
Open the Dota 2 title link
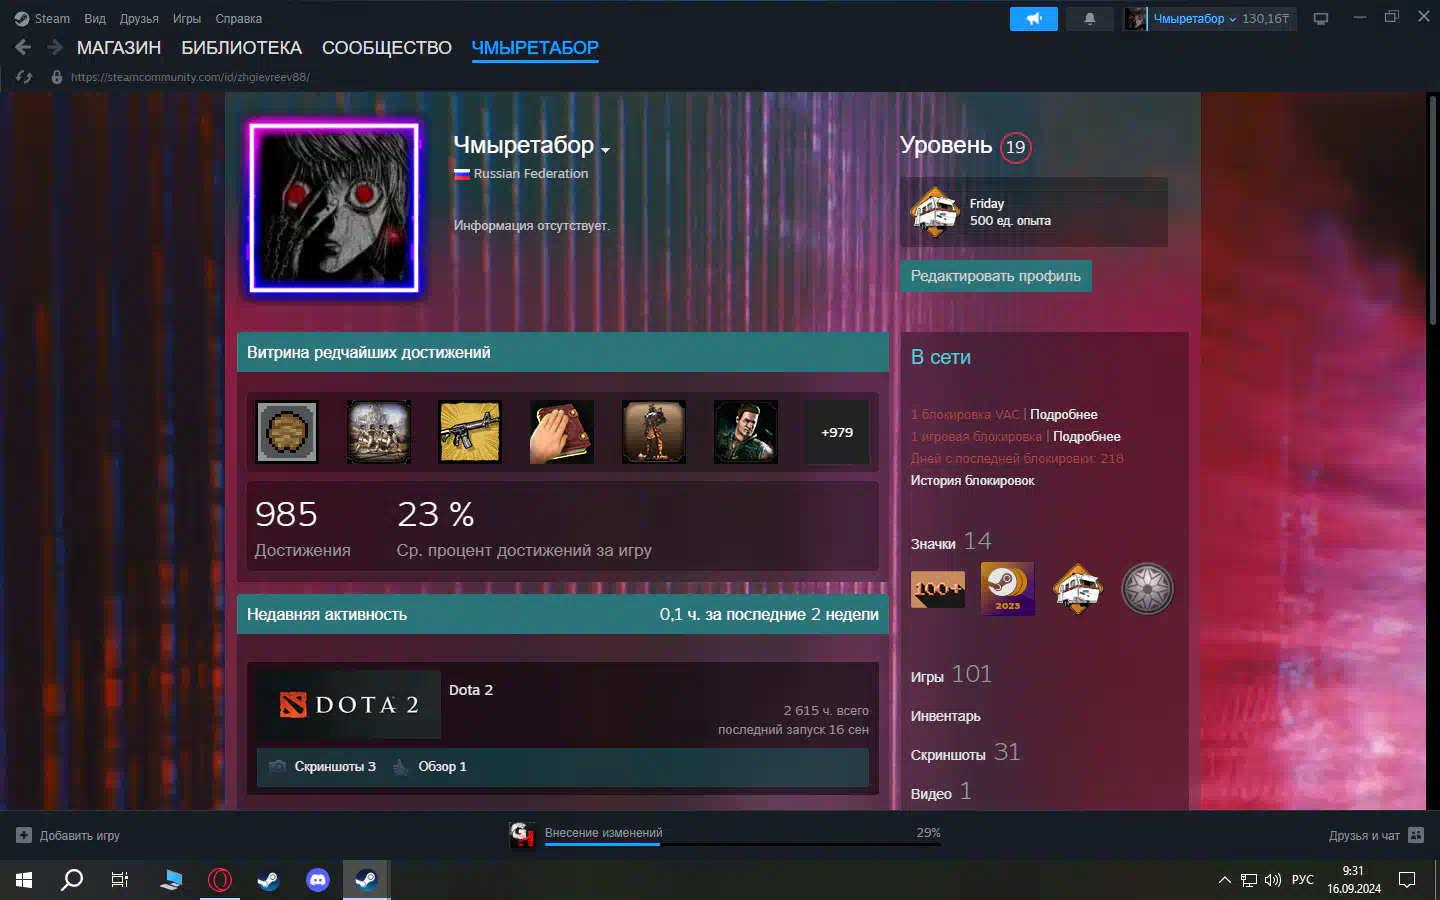point(471,690)
